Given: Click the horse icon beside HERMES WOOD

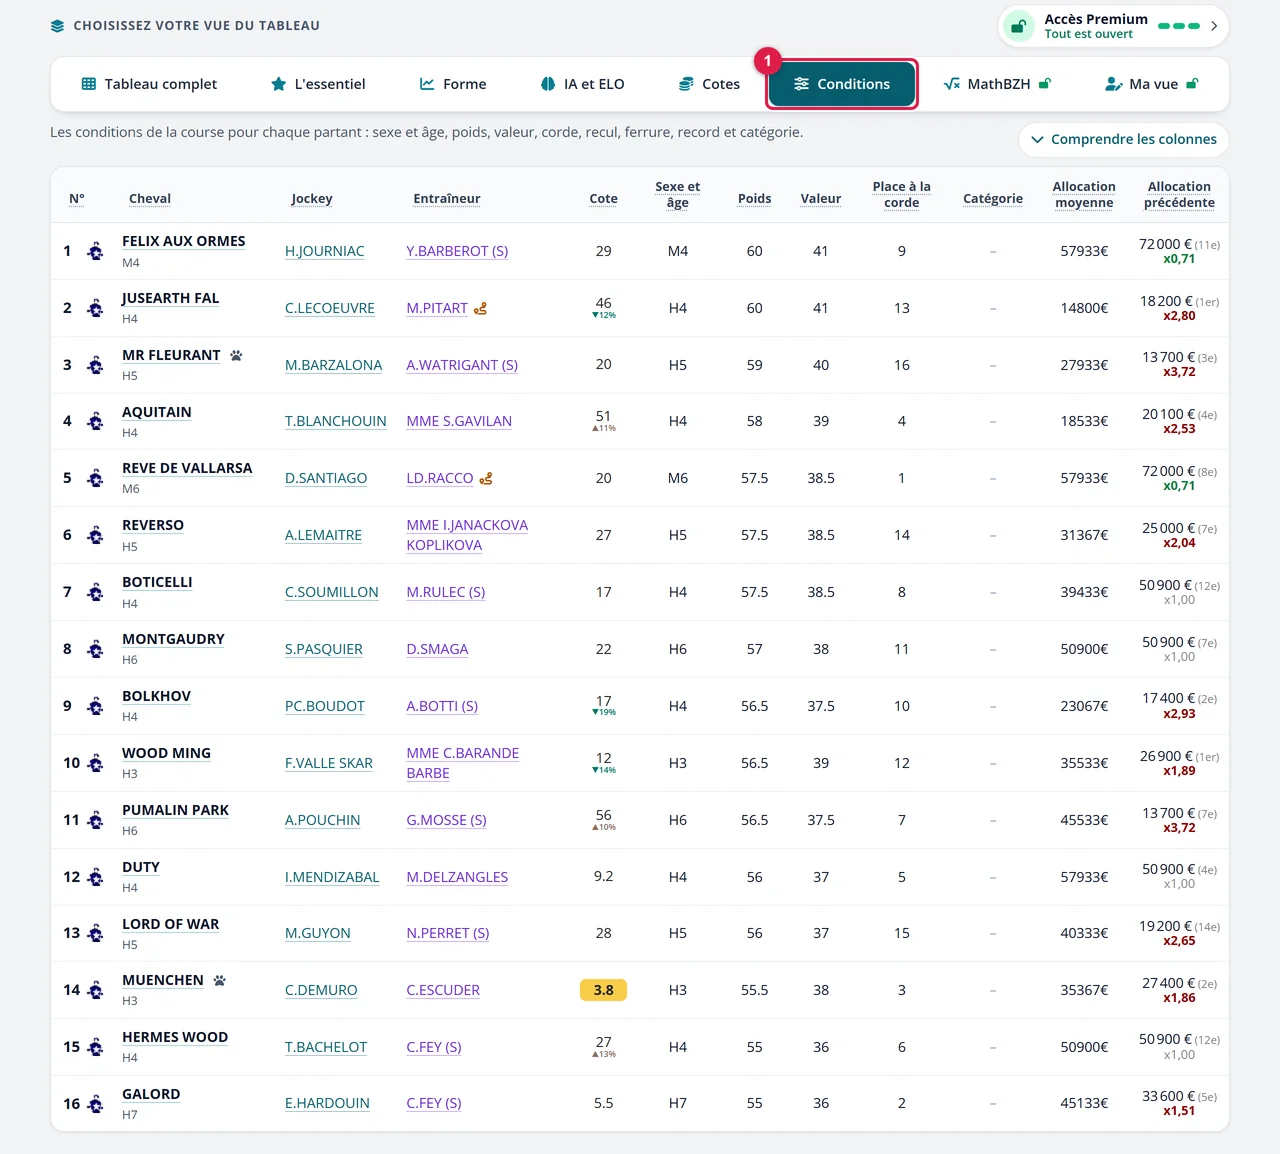Looking at the screenshot, I should [x=95, y=1047].
